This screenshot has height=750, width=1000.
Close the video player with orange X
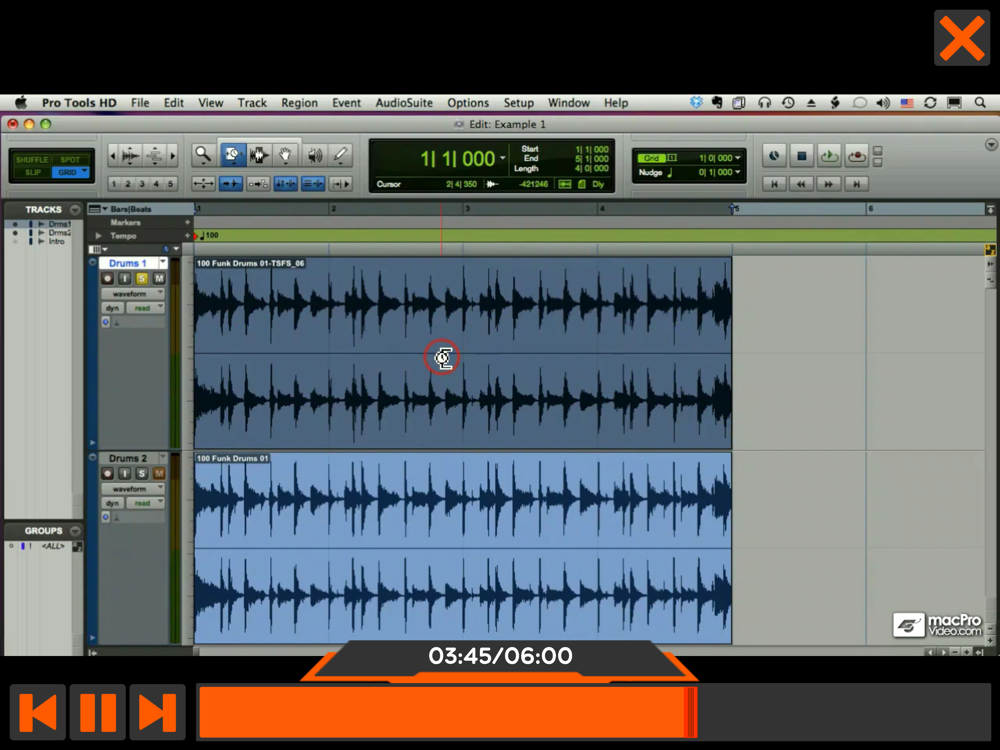click(962, 38)
